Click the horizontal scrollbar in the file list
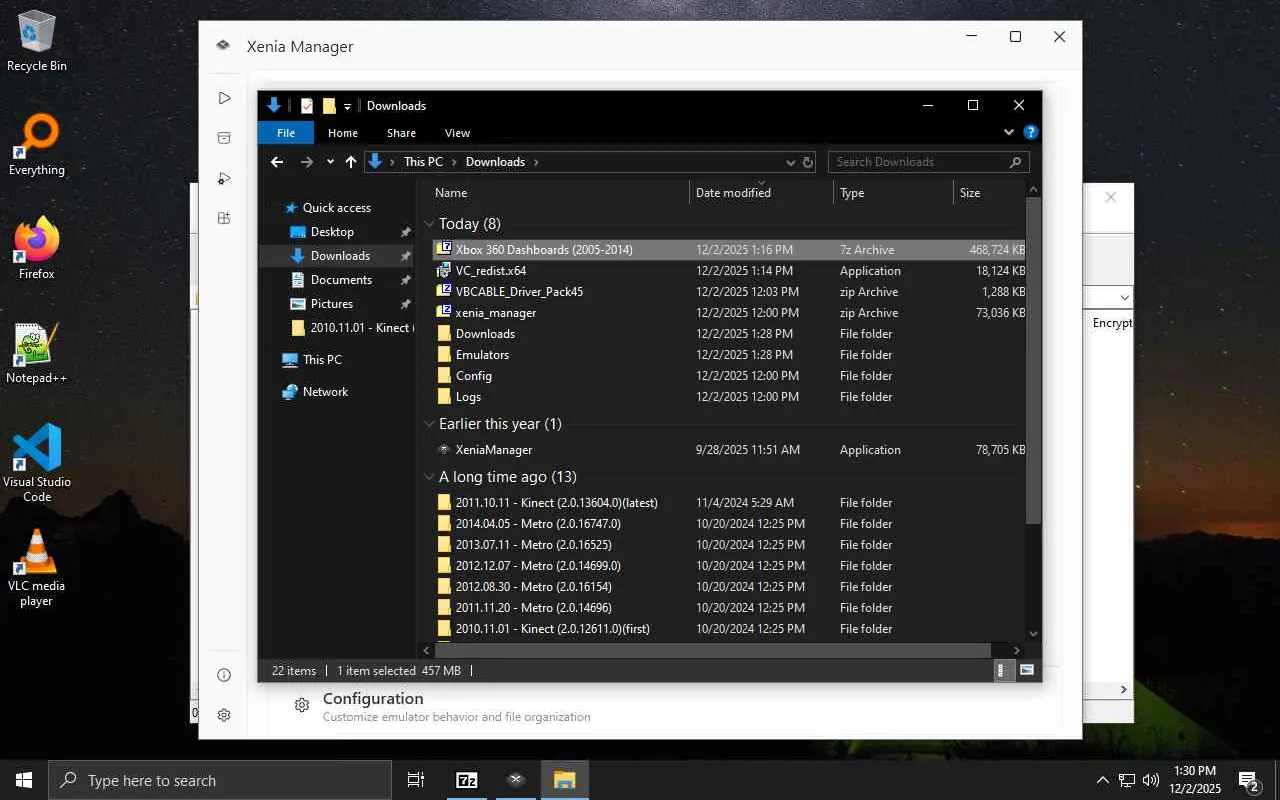 point(714,650)
